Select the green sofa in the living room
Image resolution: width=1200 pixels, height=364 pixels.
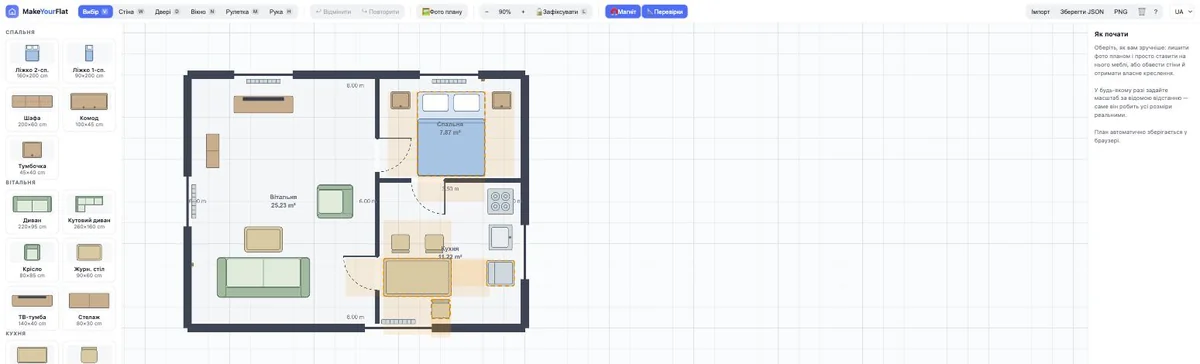264,277
